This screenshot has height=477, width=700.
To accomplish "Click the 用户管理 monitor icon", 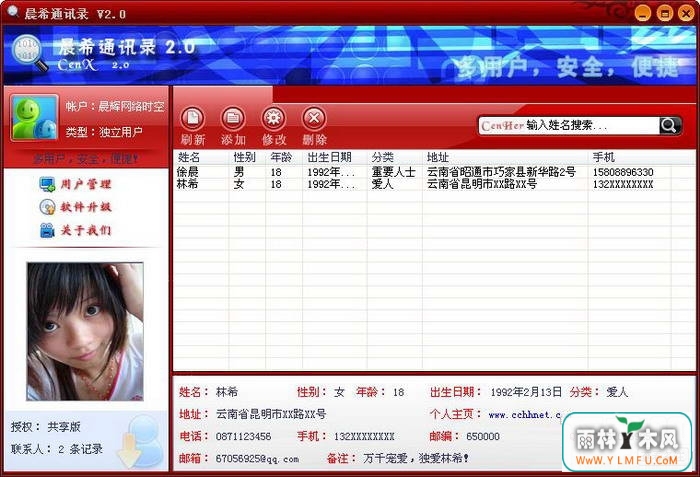I will click(47, 184).
